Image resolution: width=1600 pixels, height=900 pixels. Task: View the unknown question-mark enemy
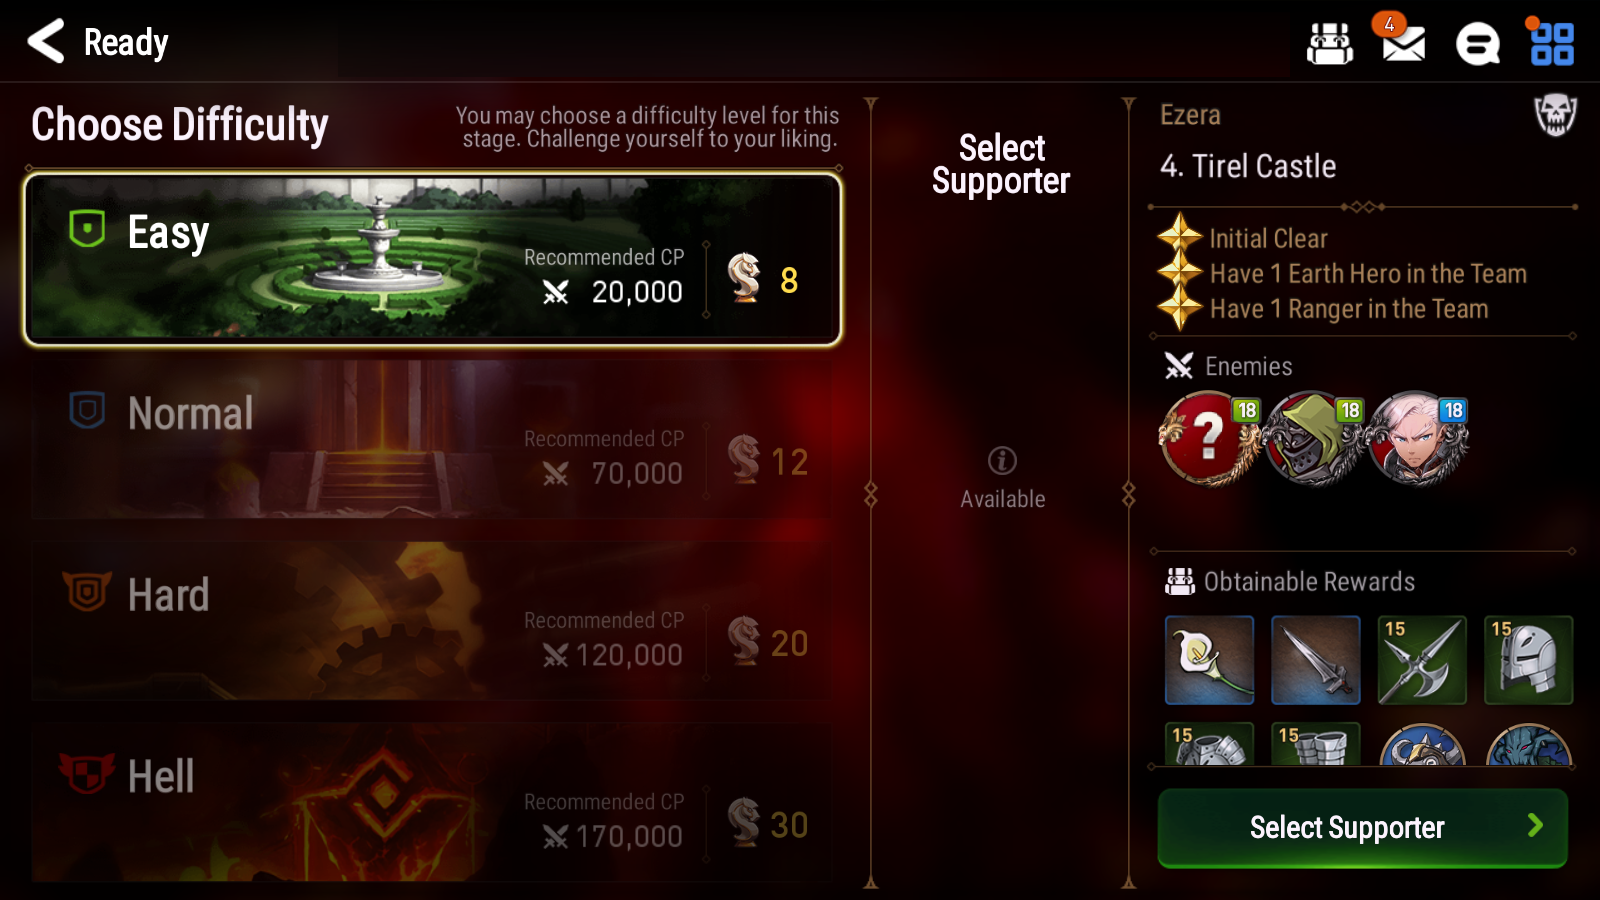(x=1209, y=438)
